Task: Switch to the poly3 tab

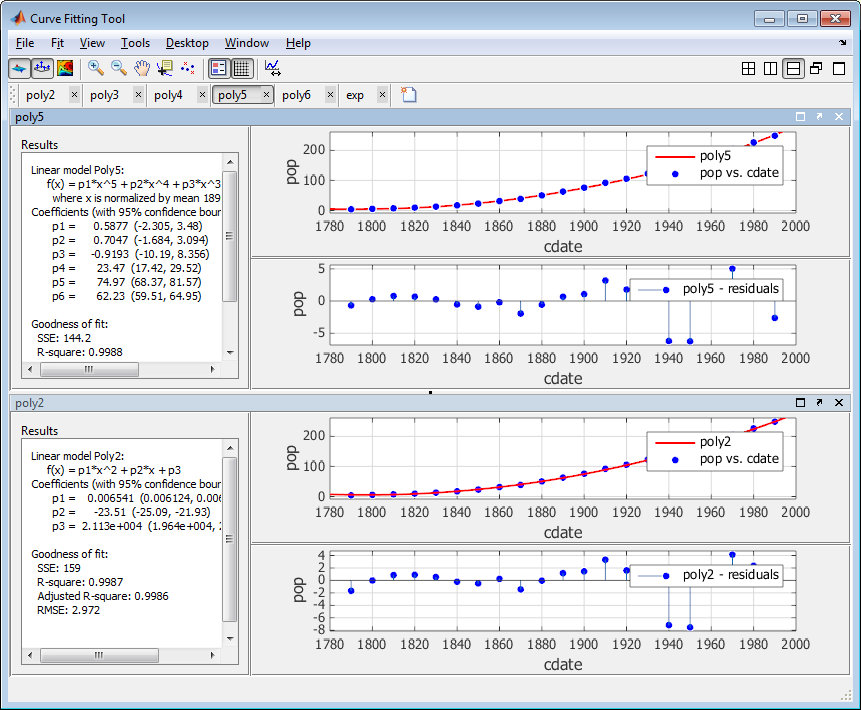Action: click(104, 95)
